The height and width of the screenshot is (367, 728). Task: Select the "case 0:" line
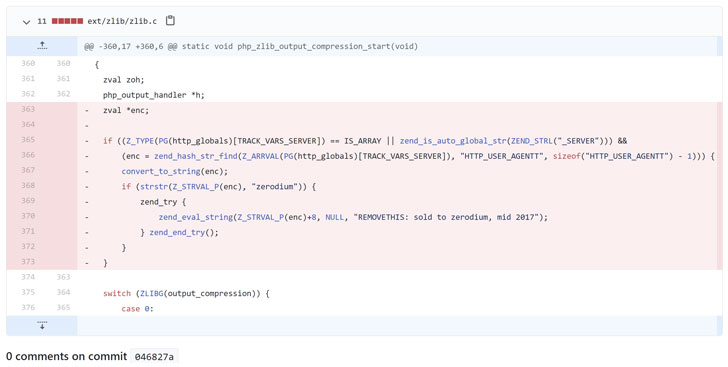pos(137,309)
